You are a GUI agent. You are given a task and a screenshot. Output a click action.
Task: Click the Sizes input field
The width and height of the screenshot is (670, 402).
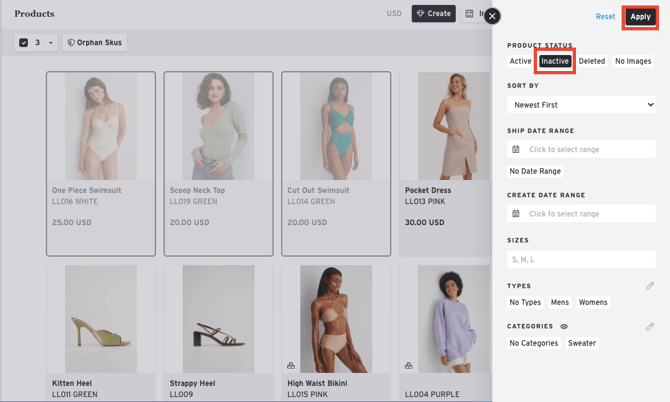[x=581, y=259]
